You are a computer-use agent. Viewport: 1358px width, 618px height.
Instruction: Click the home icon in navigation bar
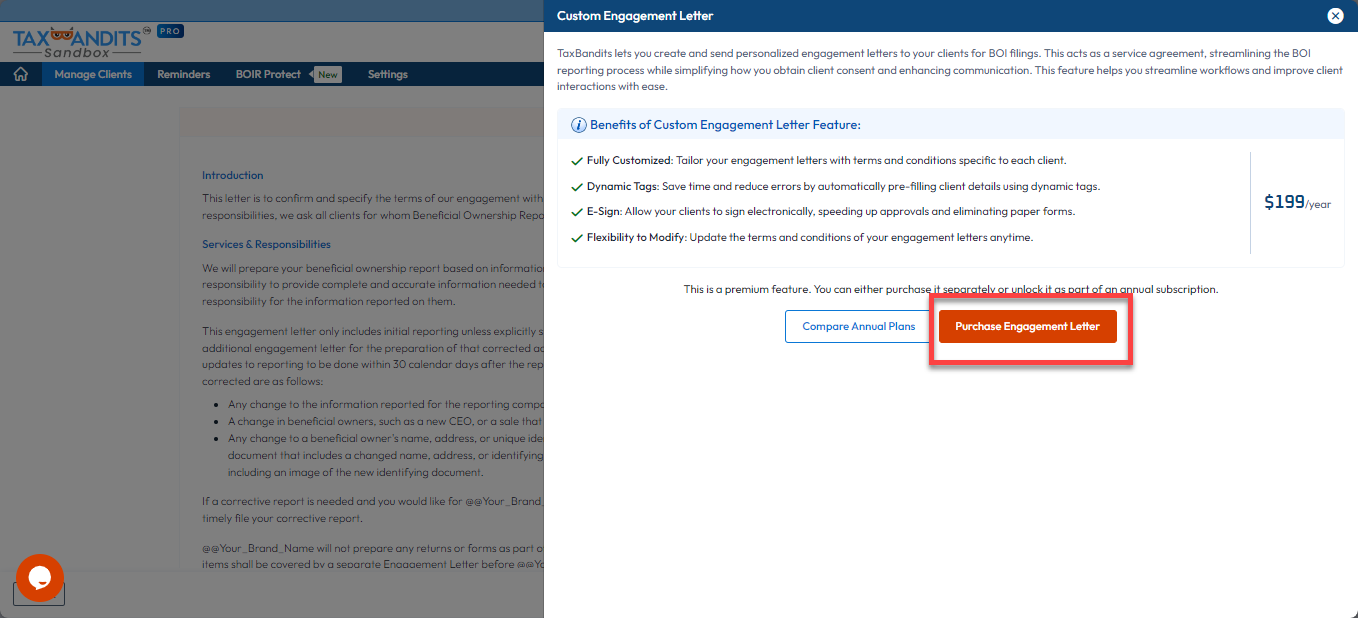click(x=21, y=74)
